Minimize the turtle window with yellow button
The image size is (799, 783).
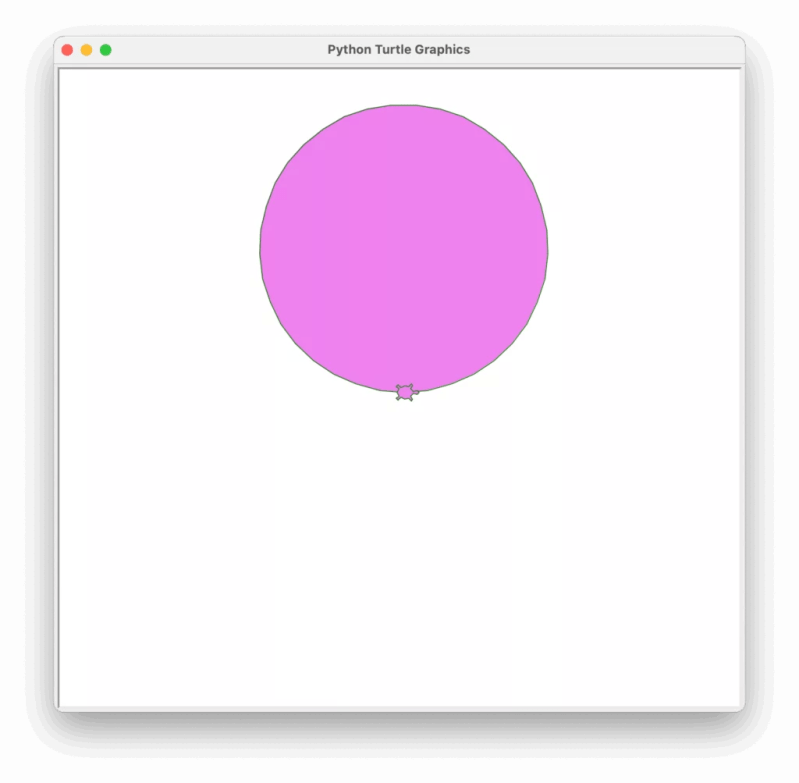tap(87, 50)
